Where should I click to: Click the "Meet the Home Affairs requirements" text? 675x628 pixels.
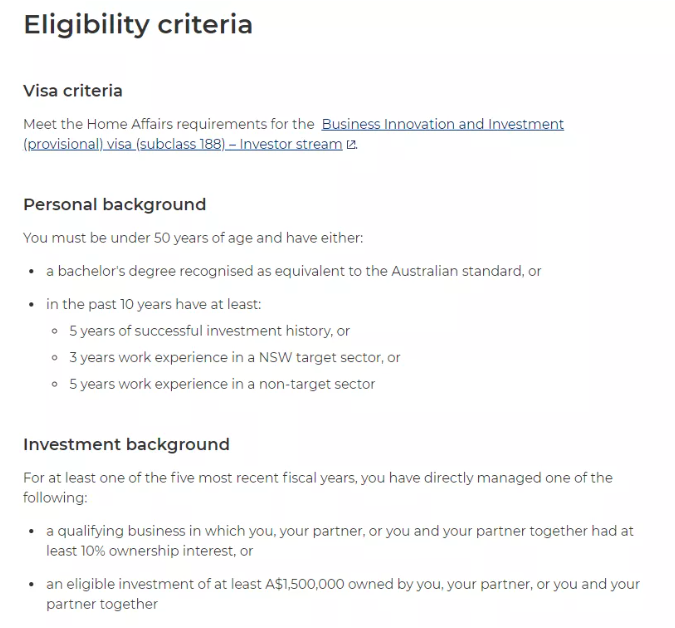(x=168, y=124)
